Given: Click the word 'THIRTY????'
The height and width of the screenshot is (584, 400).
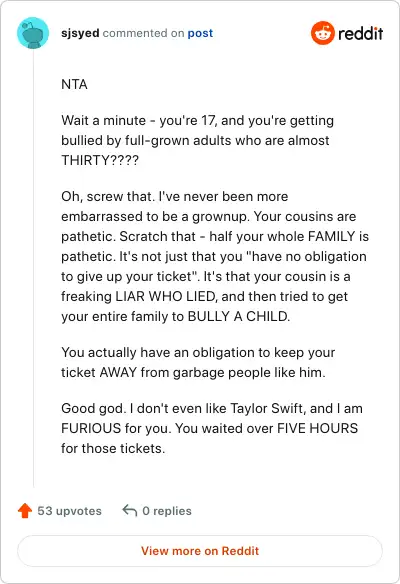Looking at the screenshot, I should coord(100,160).
